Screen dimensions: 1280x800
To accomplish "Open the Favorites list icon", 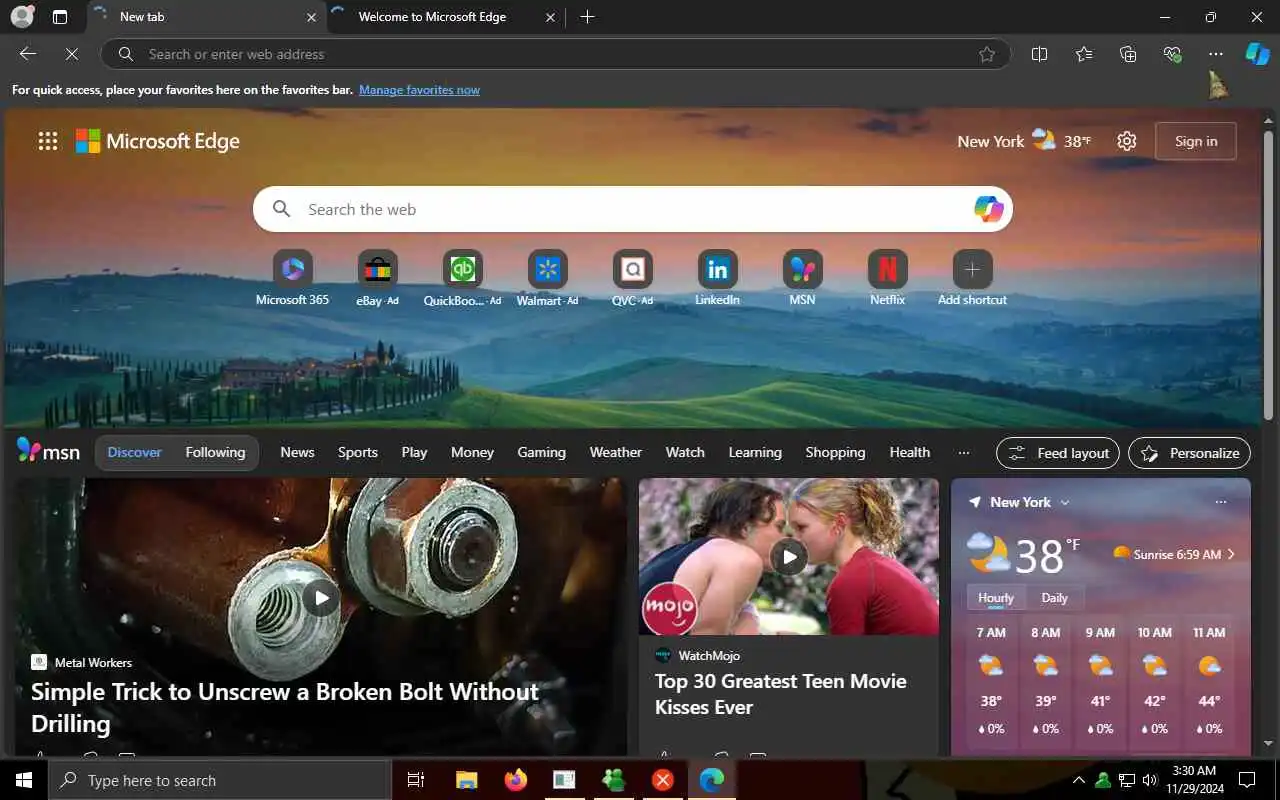I will pyautogui.click(x=1084, y=54).
